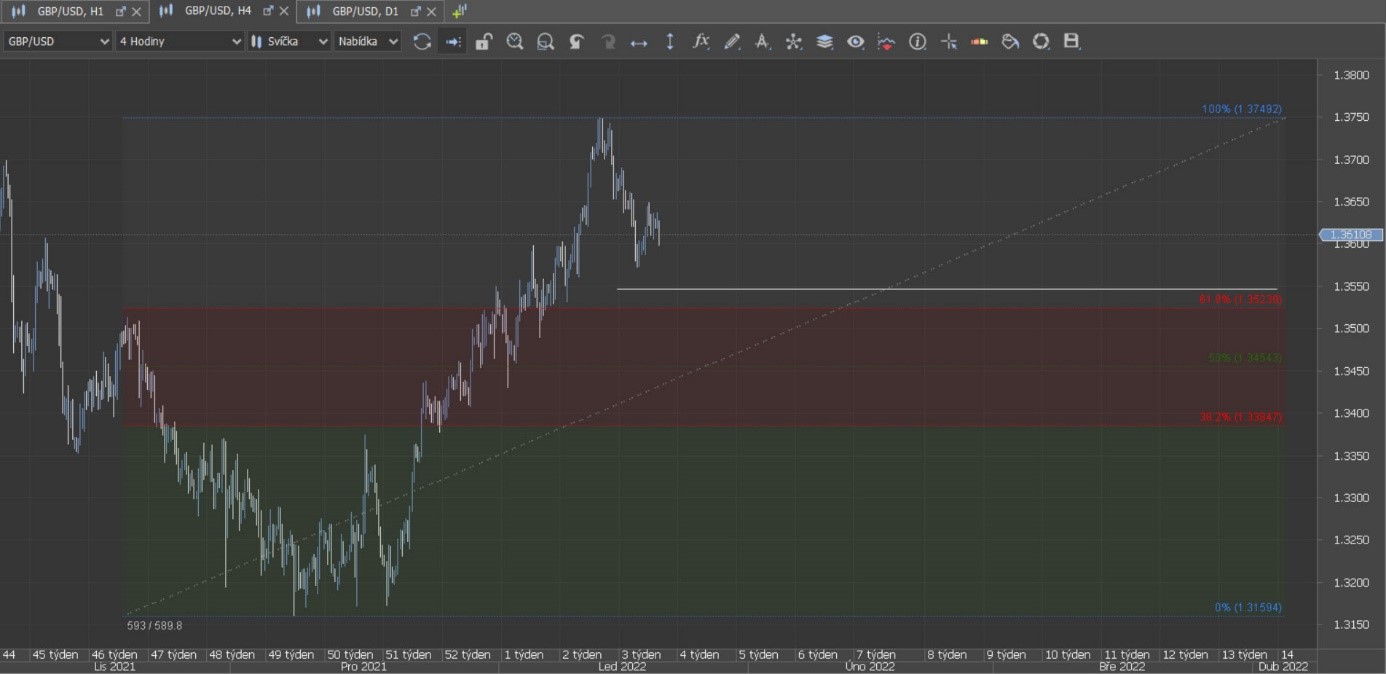The image size is (1386, 674).
Task: Open the layers icon in toolbar
Action: (x=825, y=42)
